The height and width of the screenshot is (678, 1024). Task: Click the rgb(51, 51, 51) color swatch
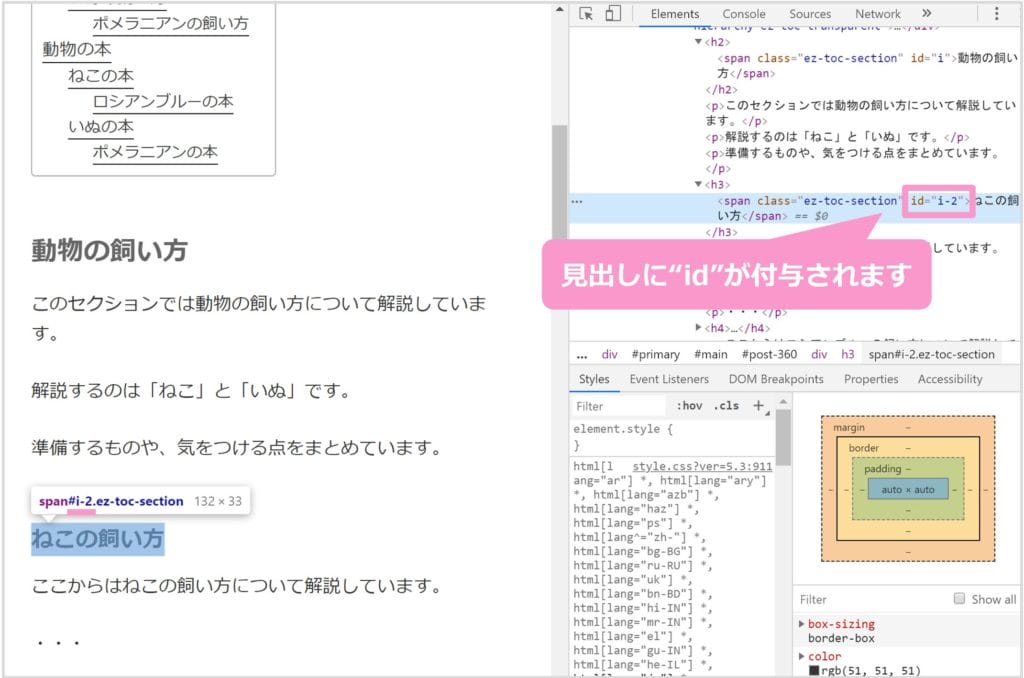point(814,671)
